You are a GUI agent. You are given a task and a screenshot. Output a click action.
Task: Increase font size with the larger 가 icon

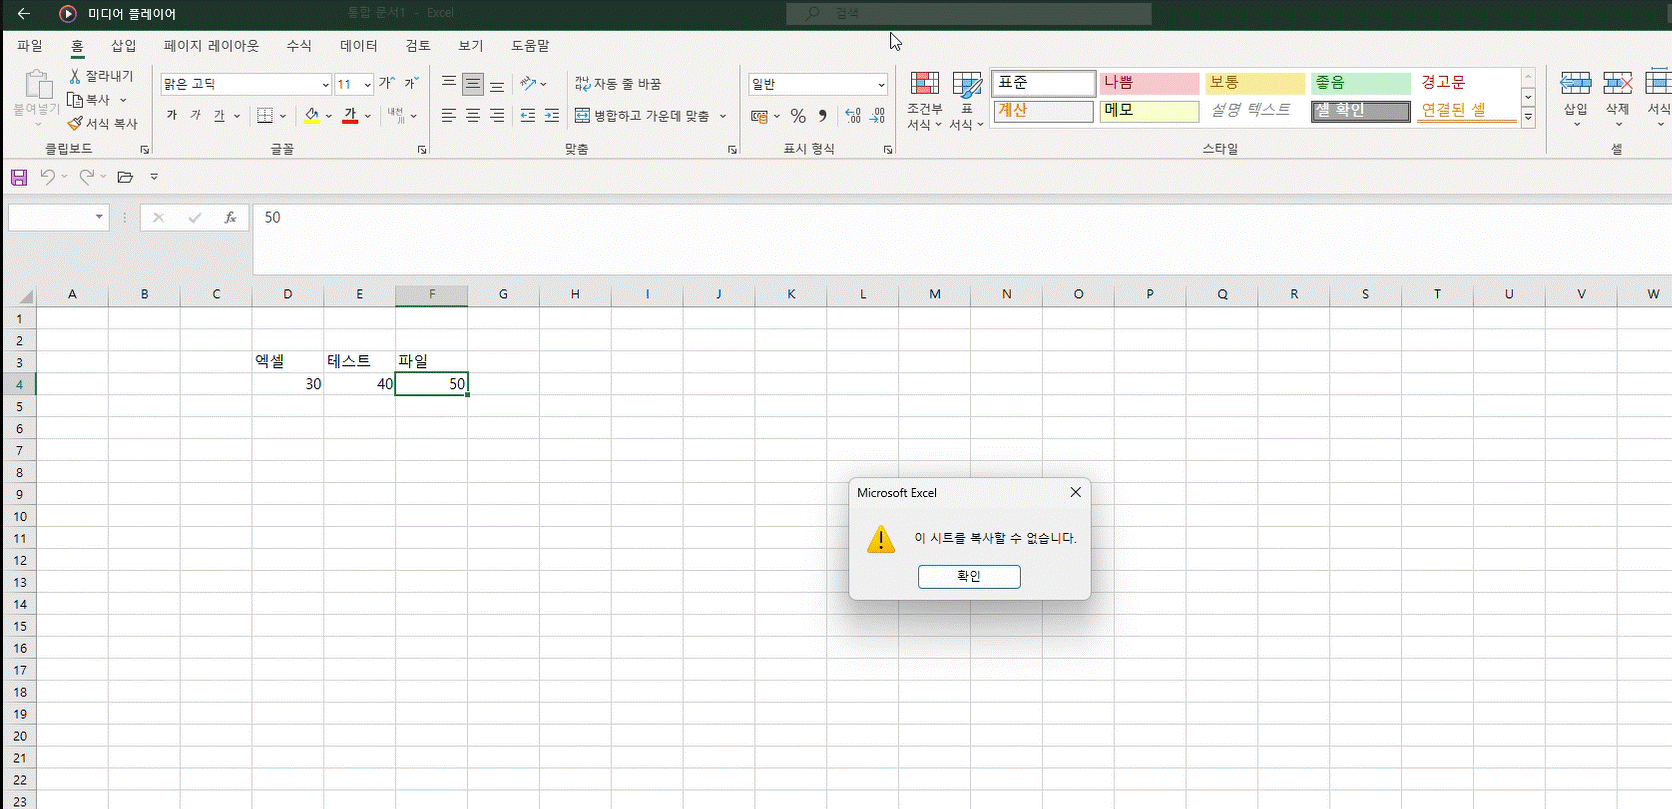tap(386, 84)
